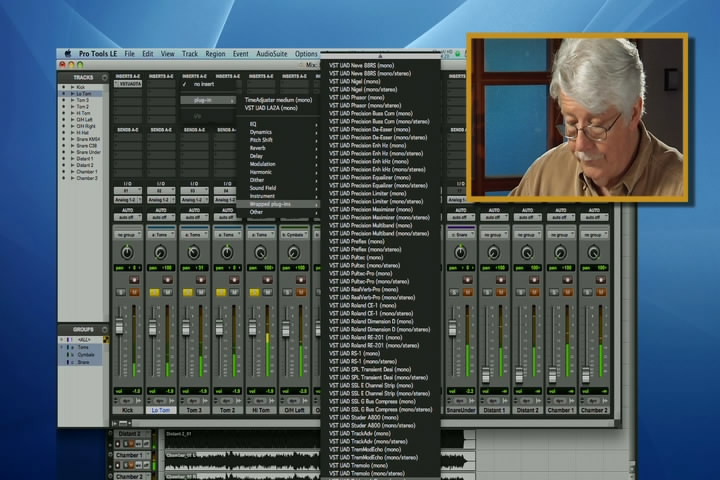Click the scroll-up arrow atop the plug-in list

[x=380, y=56]
